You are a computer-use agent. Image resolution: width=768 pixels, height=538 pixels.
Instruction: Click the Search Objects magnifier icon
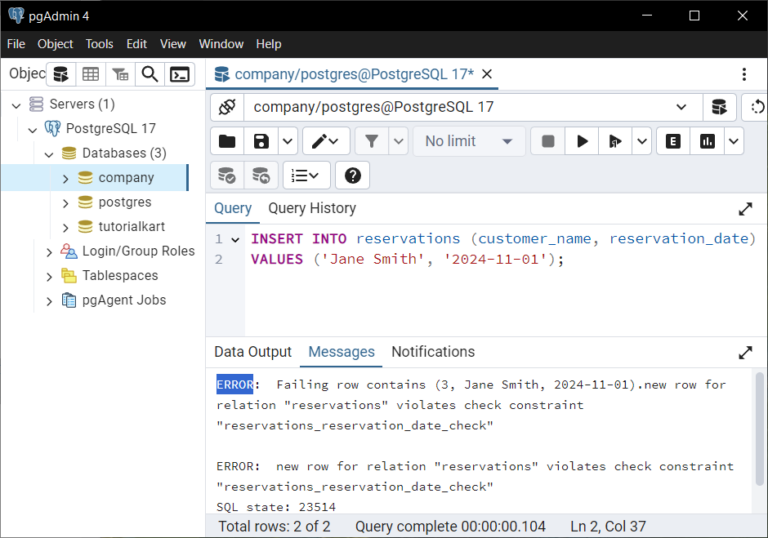point(149,74)
